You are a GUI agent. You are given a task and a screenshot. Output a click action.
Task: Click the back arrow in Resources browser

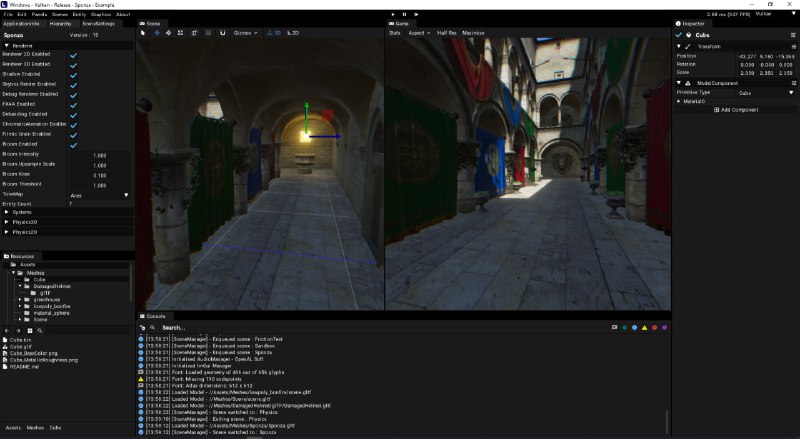(x=7, y=331)
